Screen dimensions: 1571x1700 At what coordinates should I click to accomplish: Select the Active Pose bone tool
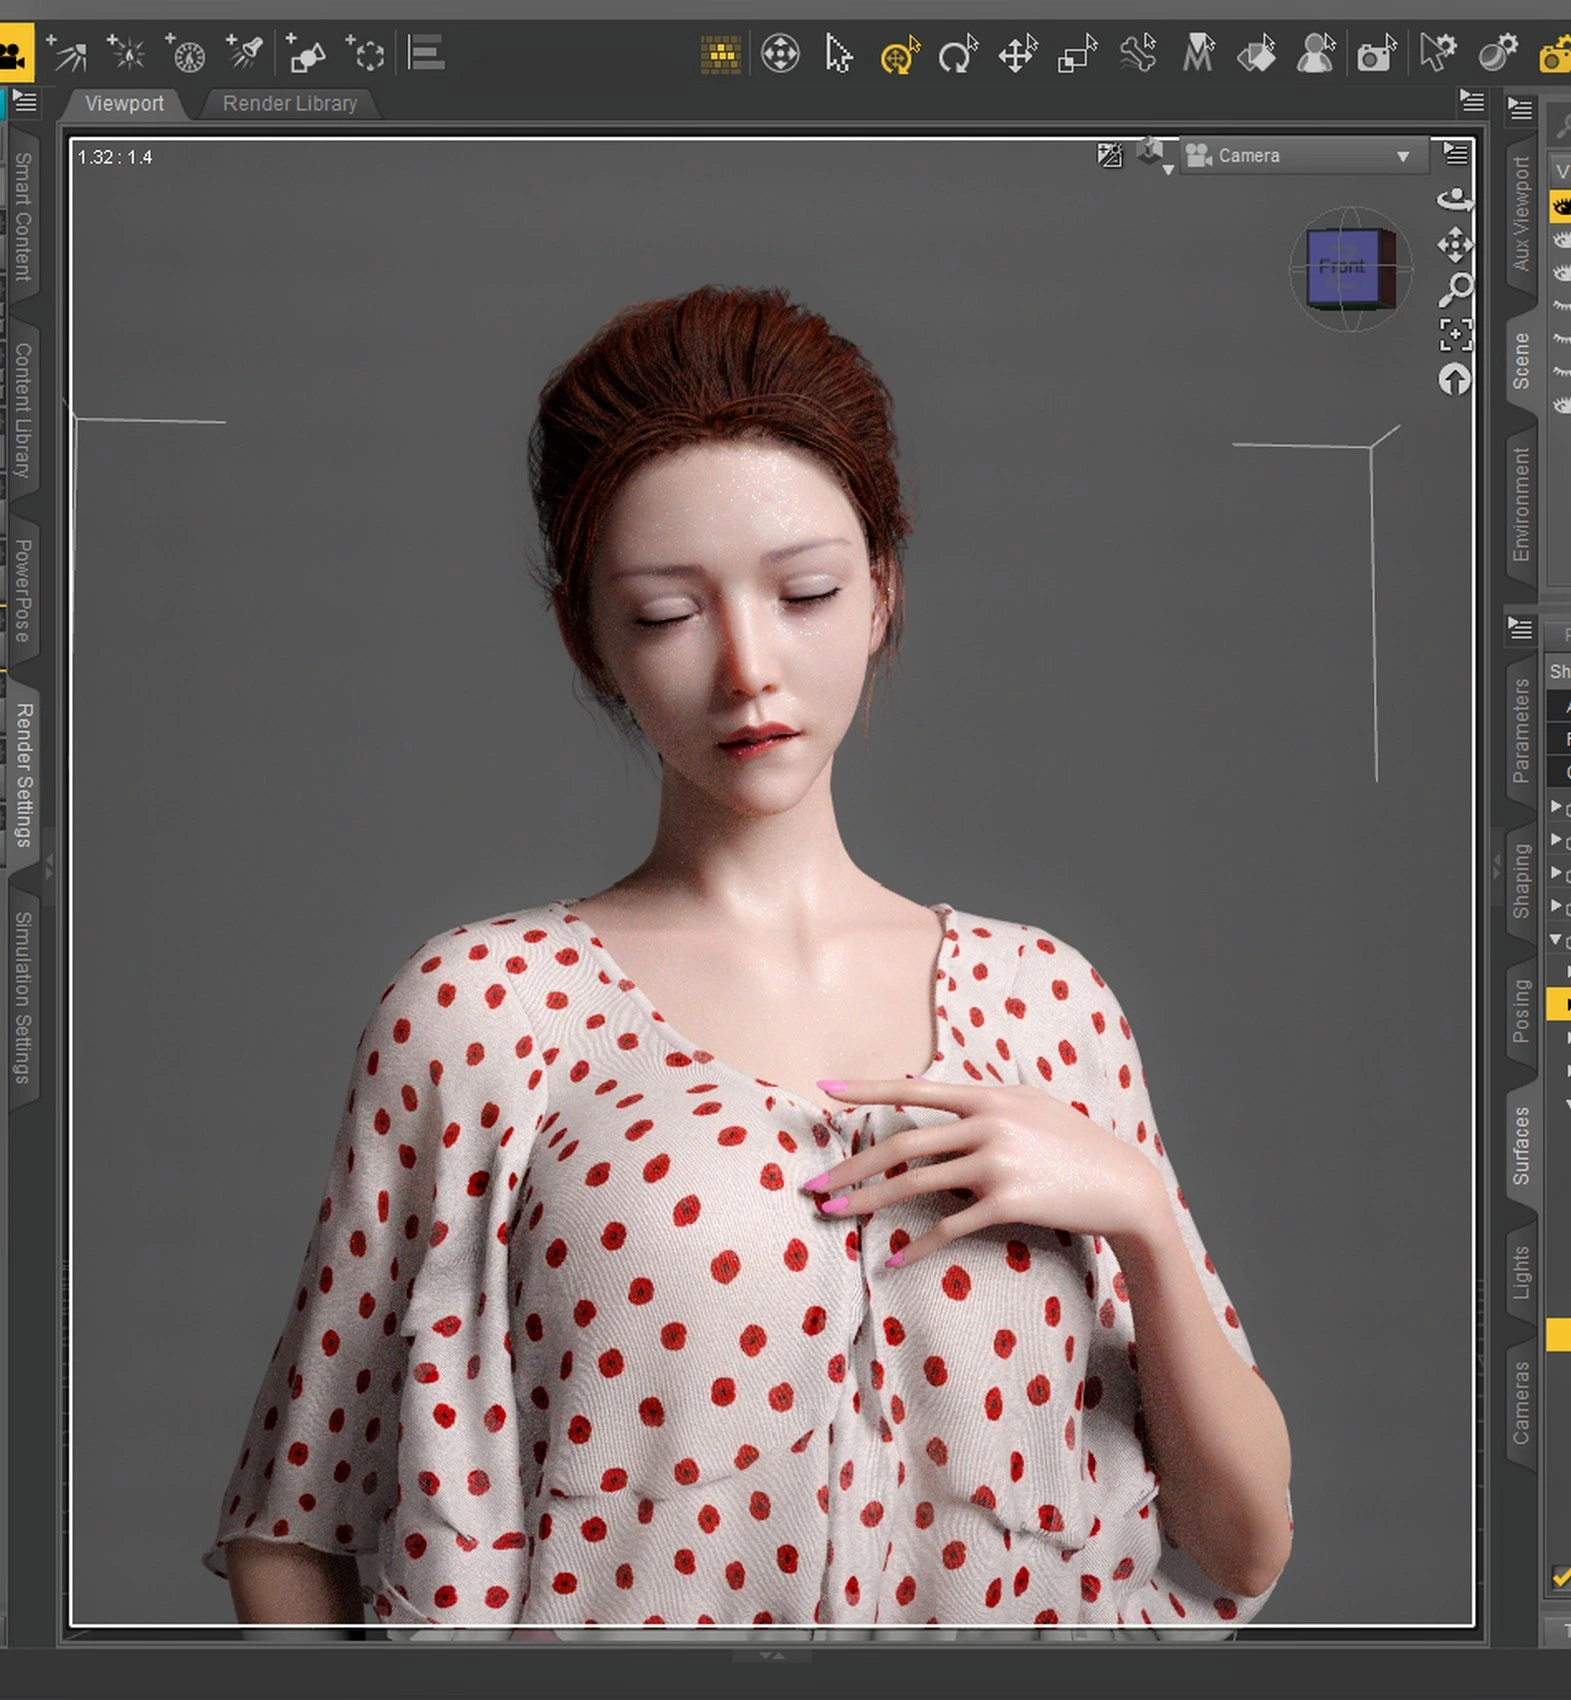[1137, 55]
